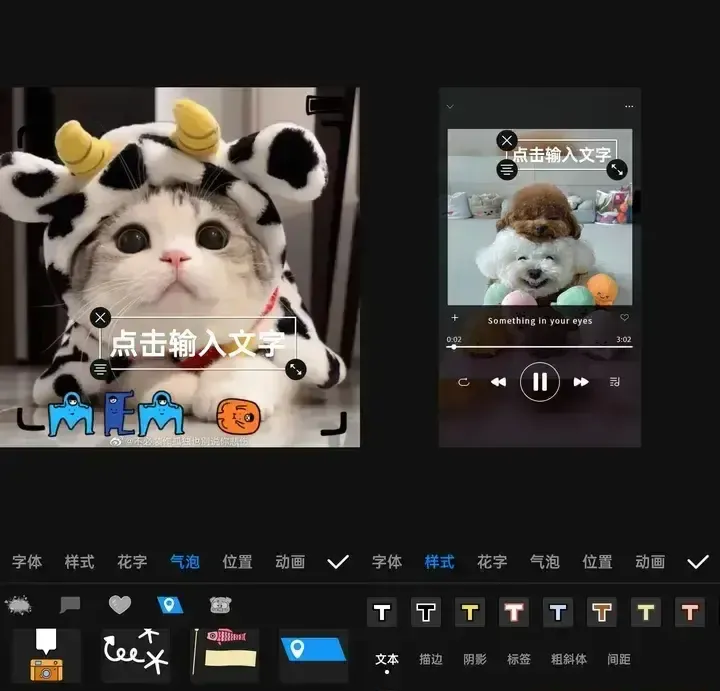Viewport: 720px width, 691px height.
Task: Choose the camera speech bubble sticker
Action: (x=46, y=653)
